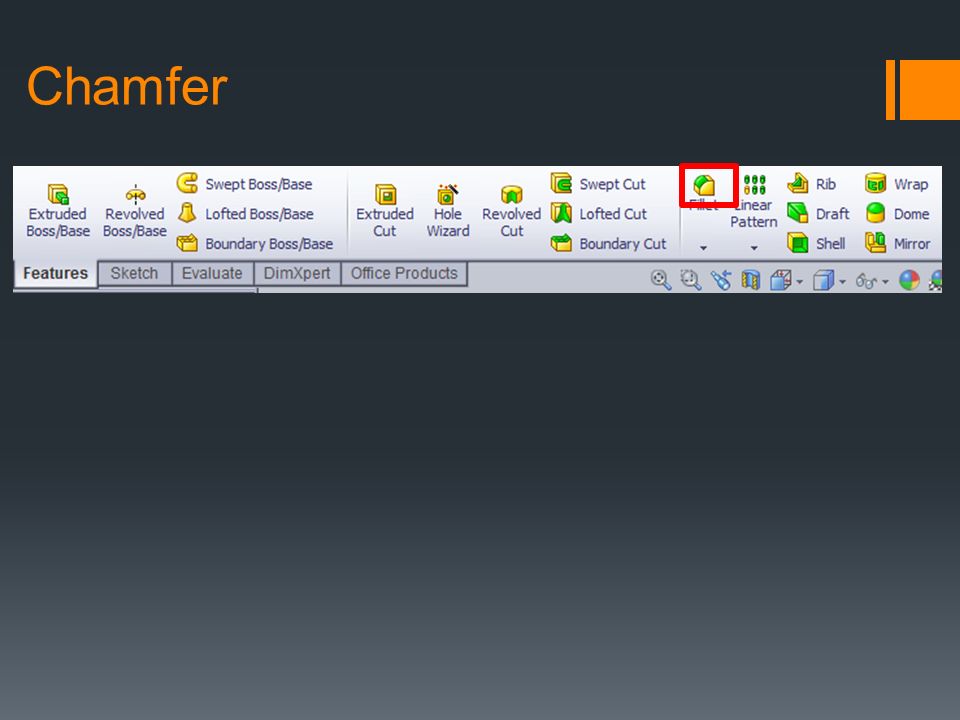Screen dimensions: 960x720
Task: Switch to the Sketch tab
Action: [135, 273]
